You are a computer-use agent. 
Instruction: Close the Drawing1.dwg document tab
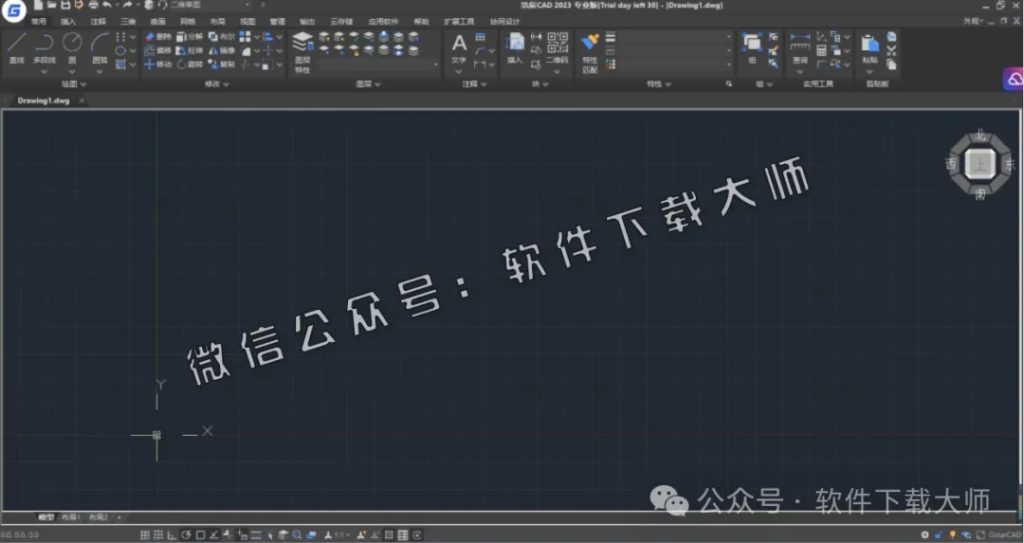coord(82,101)
